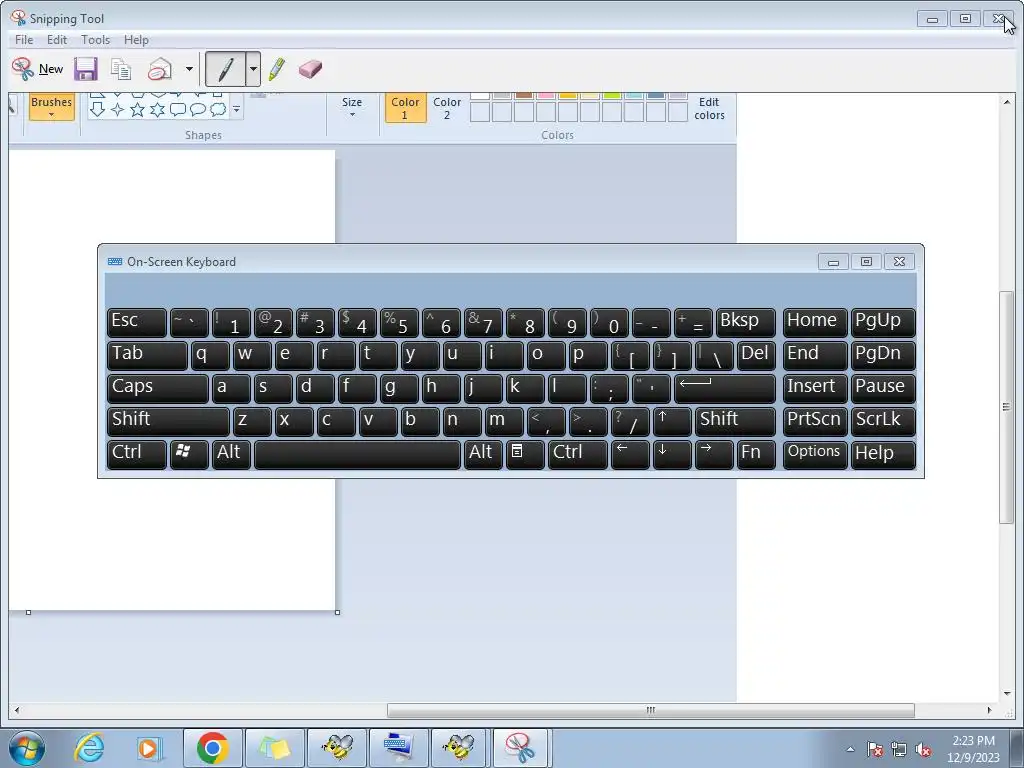Toggle the Fn key on the keyboard

click(756, 455)
